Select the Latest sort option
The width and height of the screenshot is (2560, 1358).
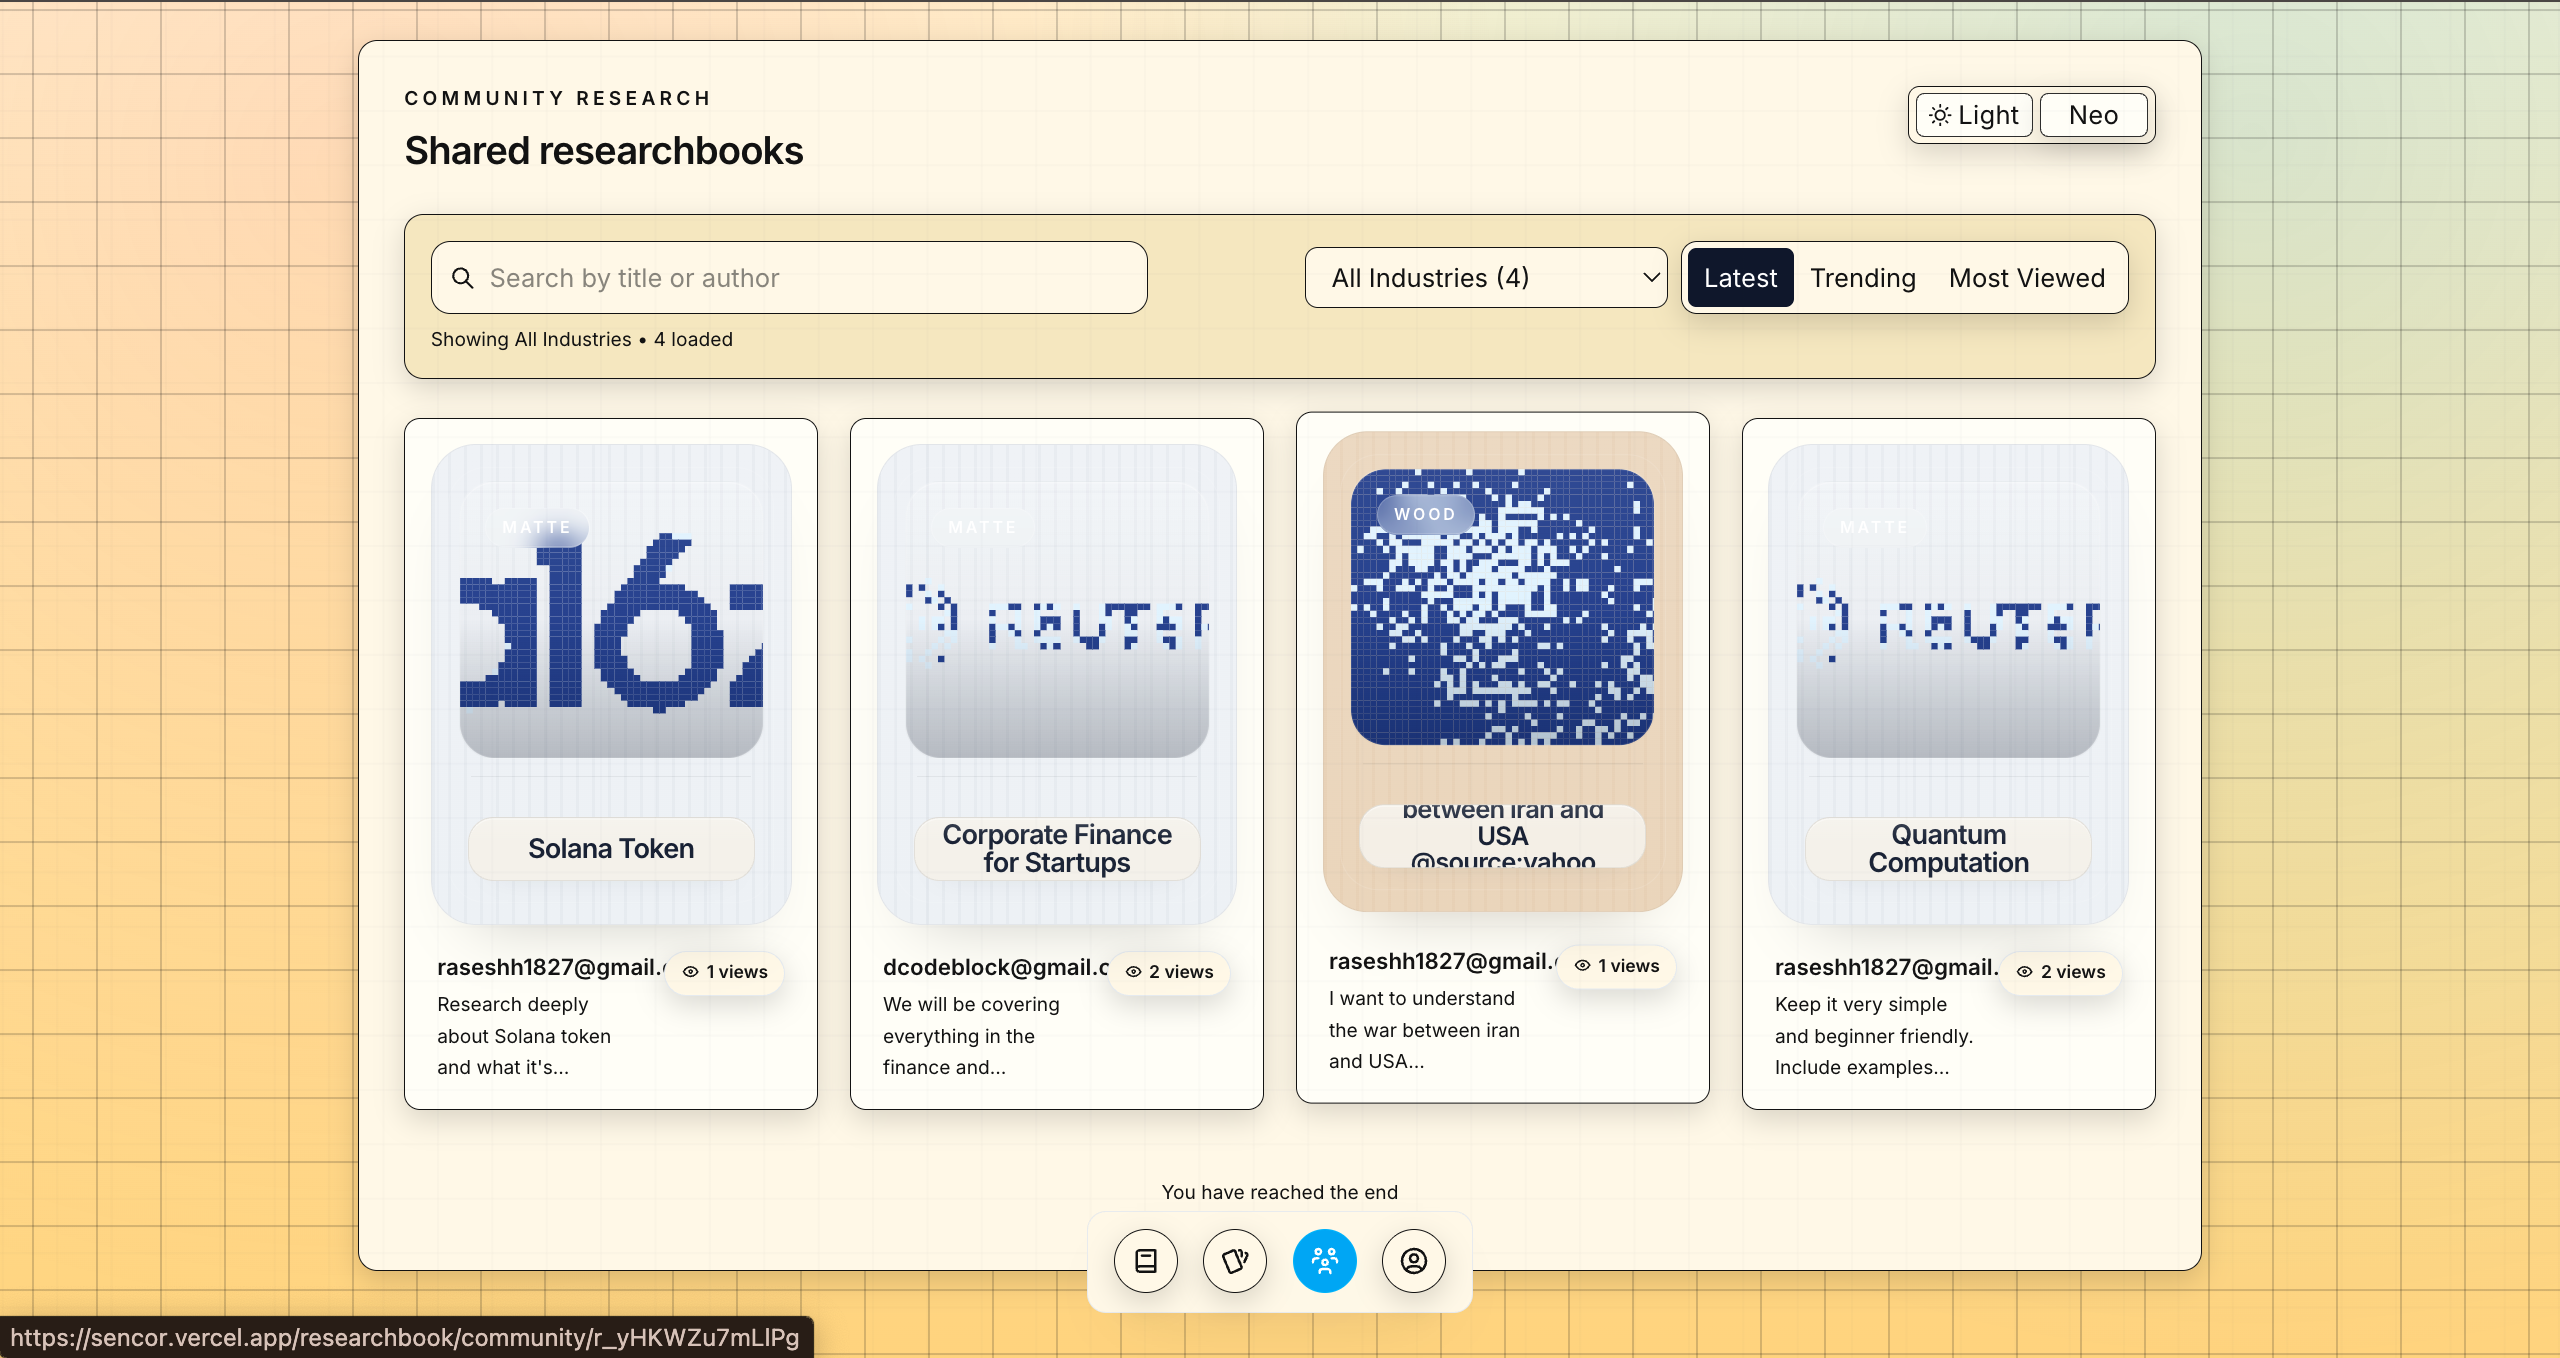pyautogui.click(x=1740, y=278)
